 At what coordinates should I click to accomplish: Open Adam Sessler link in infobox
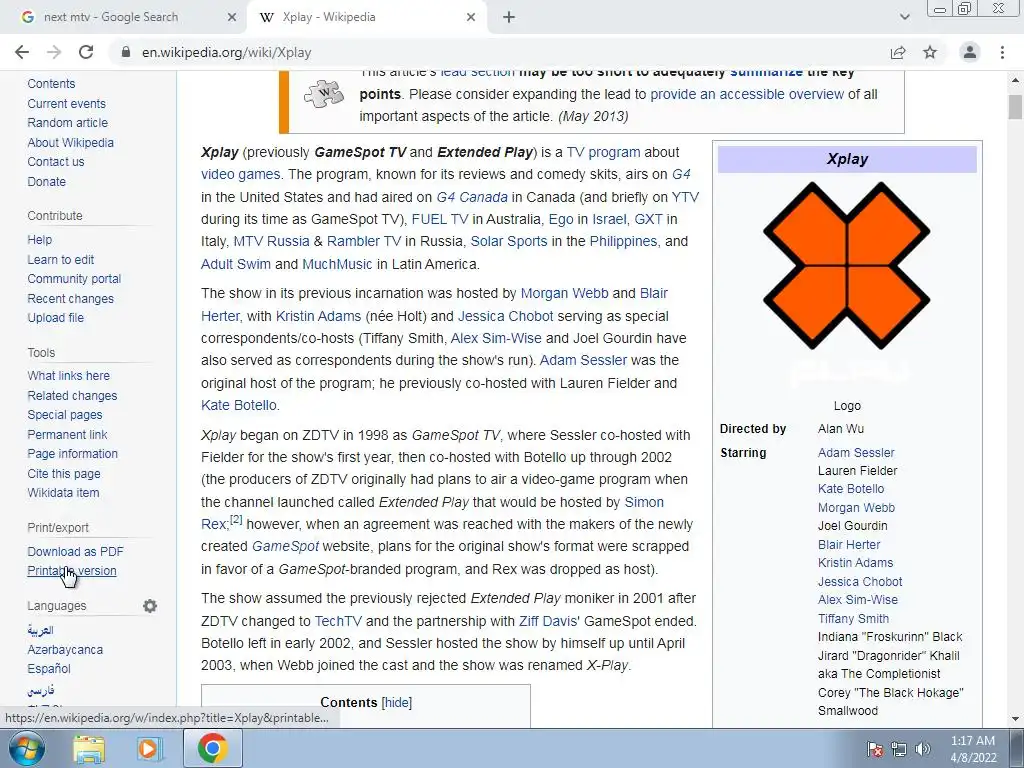pyautogui.click(x=856, y=453)
